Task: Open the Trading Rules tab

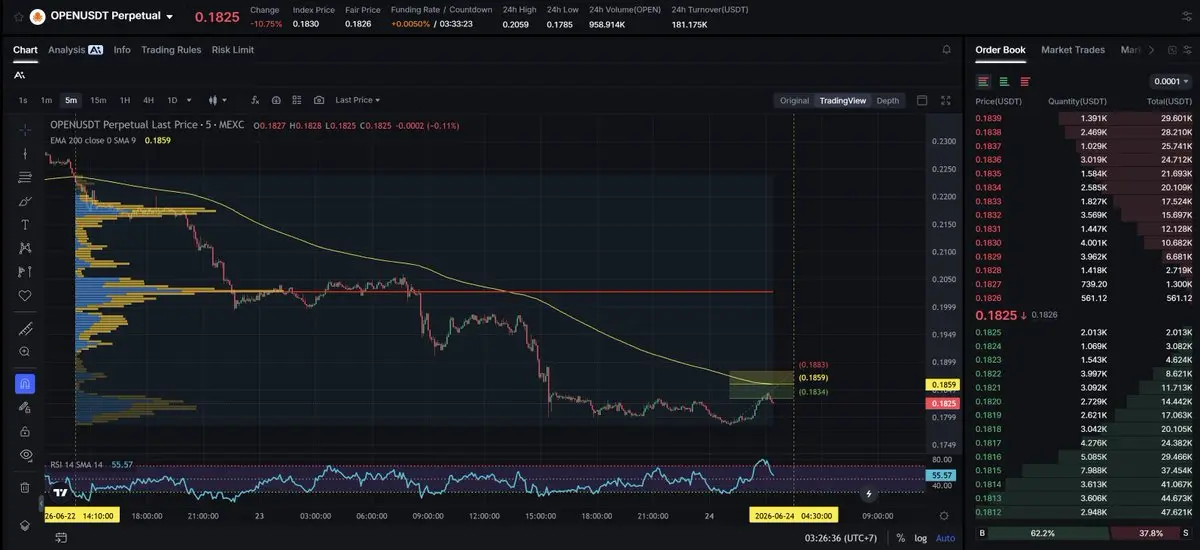Action: (x=171, y=49)
